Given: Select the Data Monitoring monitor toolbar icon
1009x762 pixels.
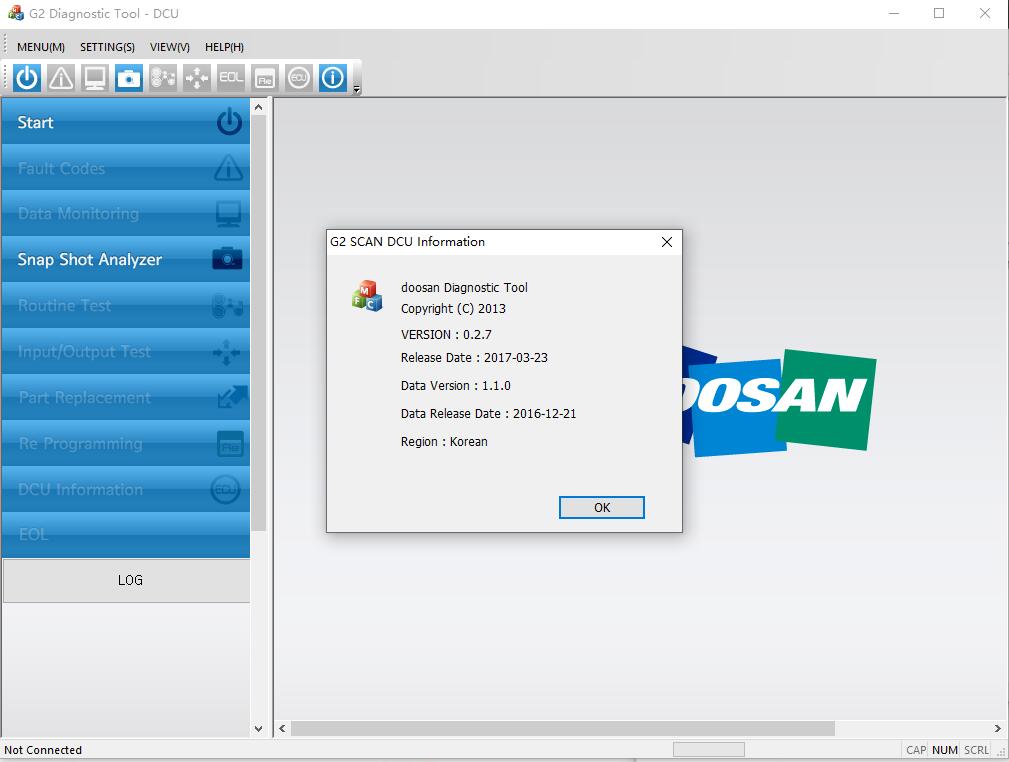Looking at the screenshot, I should pyautogui.click(x=95, y=79).
